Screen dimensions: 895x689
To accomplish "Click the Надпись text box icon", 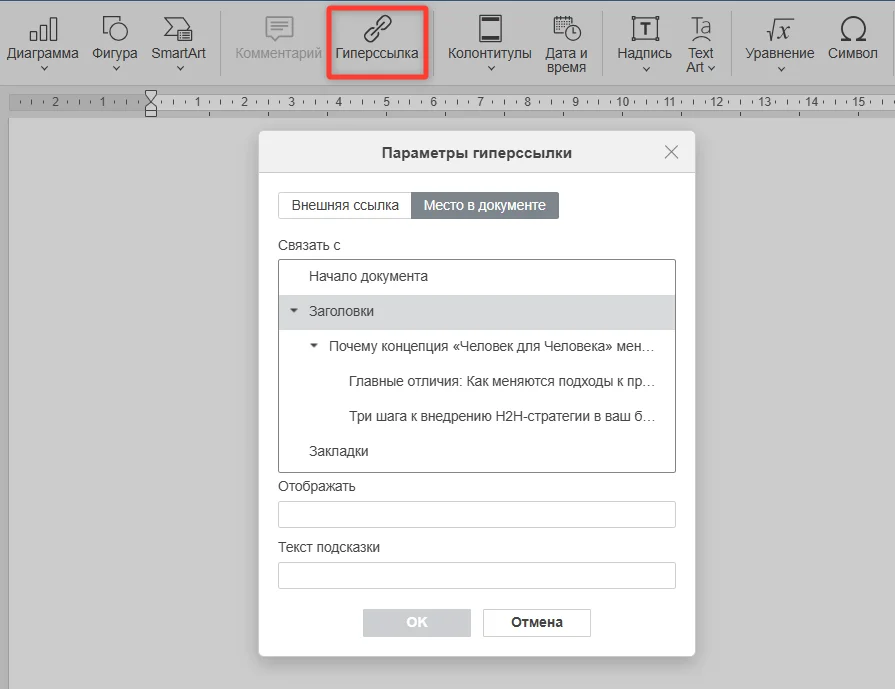I will (x=644, y=29).
